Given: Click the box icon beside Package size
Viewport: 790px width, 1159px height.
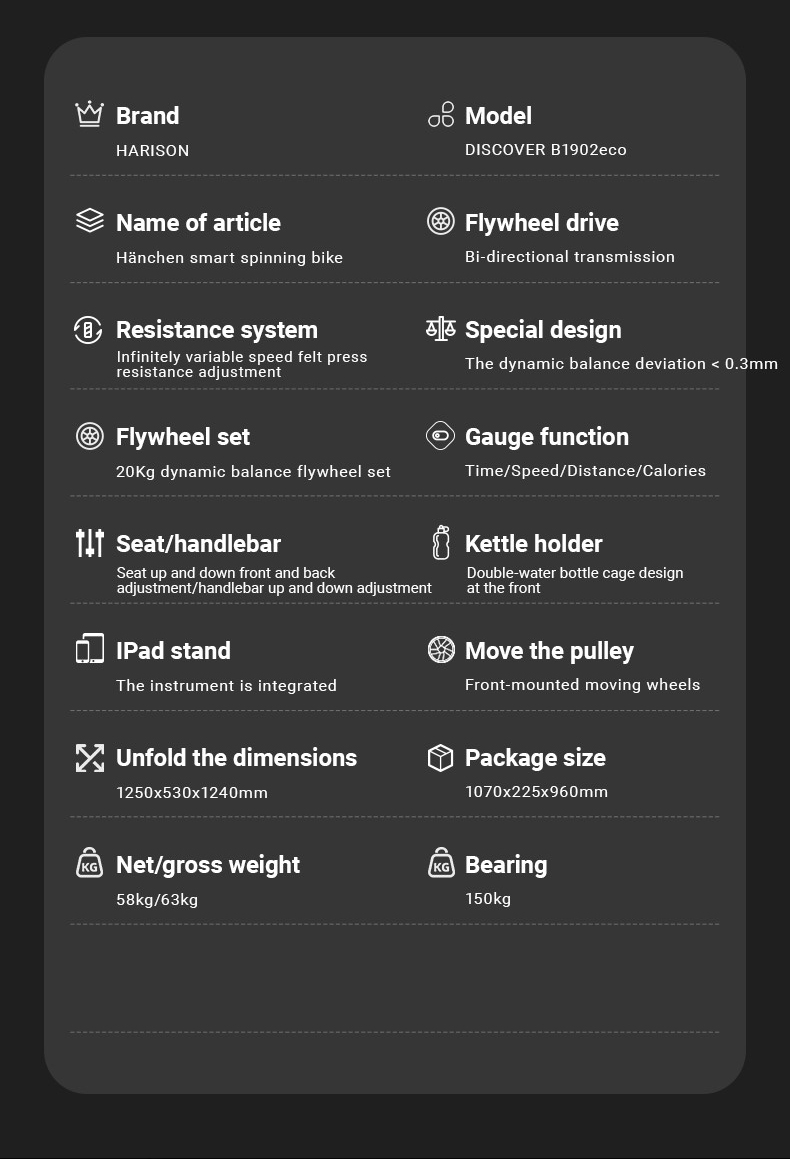Looking at the screenshot, I should (440, 758).
